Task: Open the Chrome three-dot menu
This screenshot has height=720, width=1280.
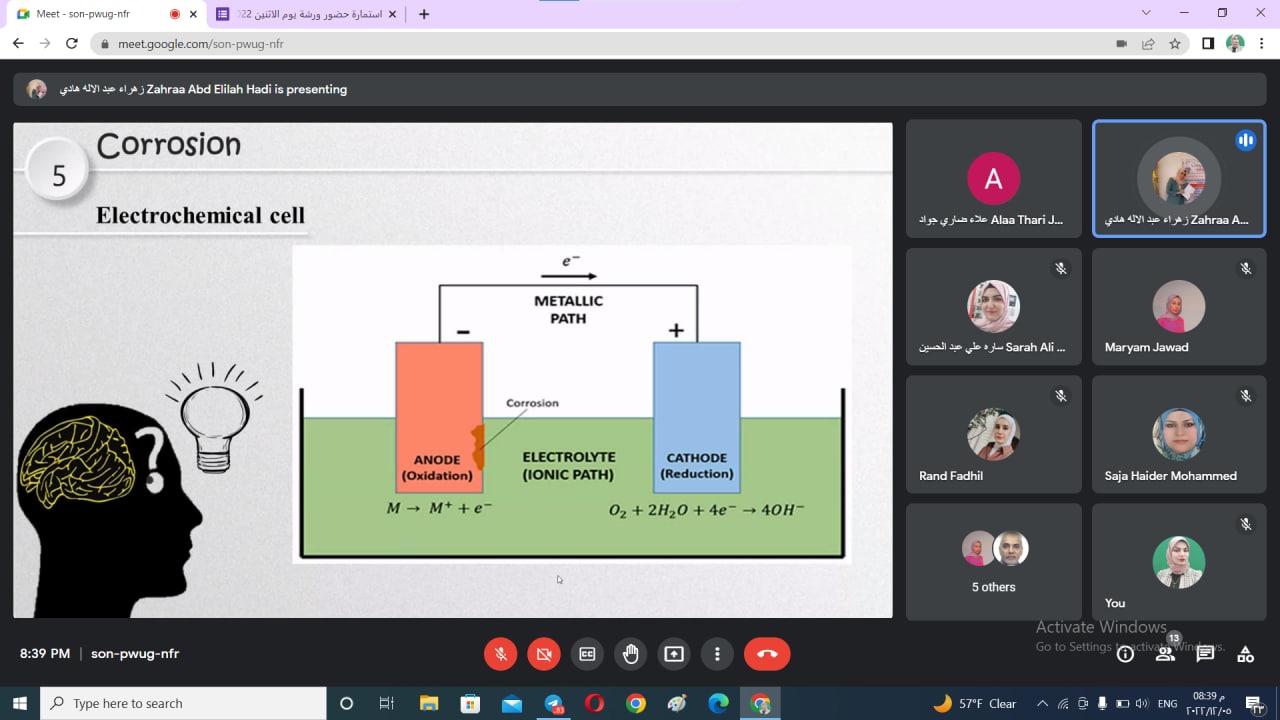Action: click(1262, 44)
